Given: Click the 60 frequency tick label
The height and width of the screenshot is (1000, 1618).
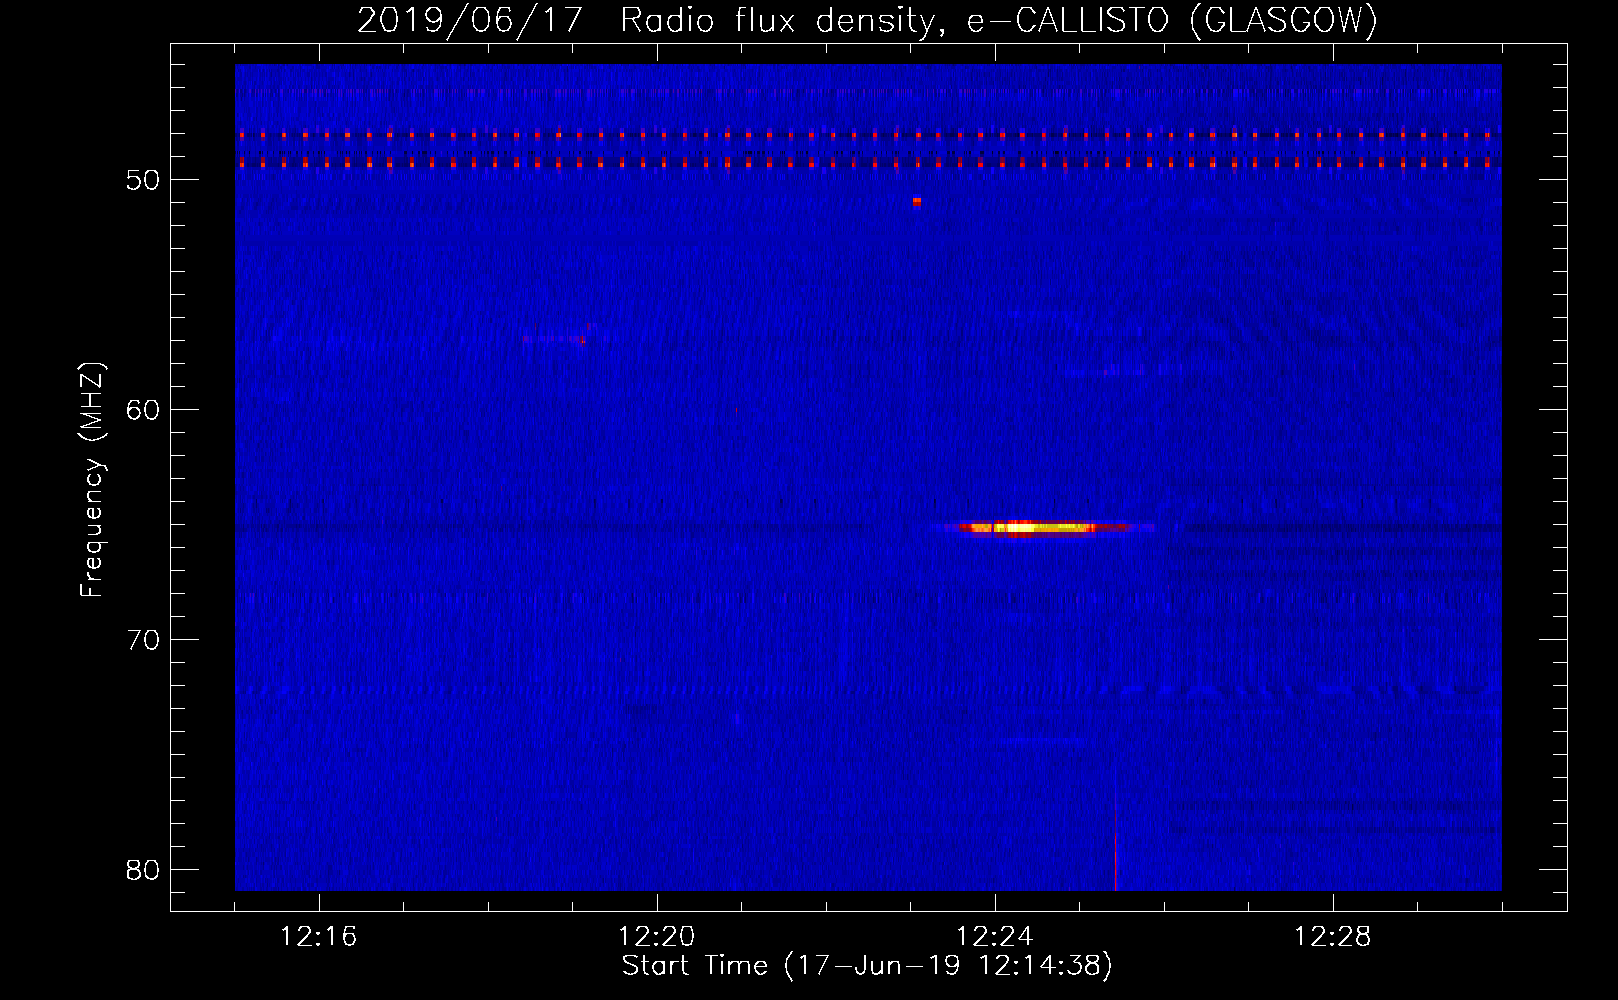Looking at the screenshot, I should [143, 410].
